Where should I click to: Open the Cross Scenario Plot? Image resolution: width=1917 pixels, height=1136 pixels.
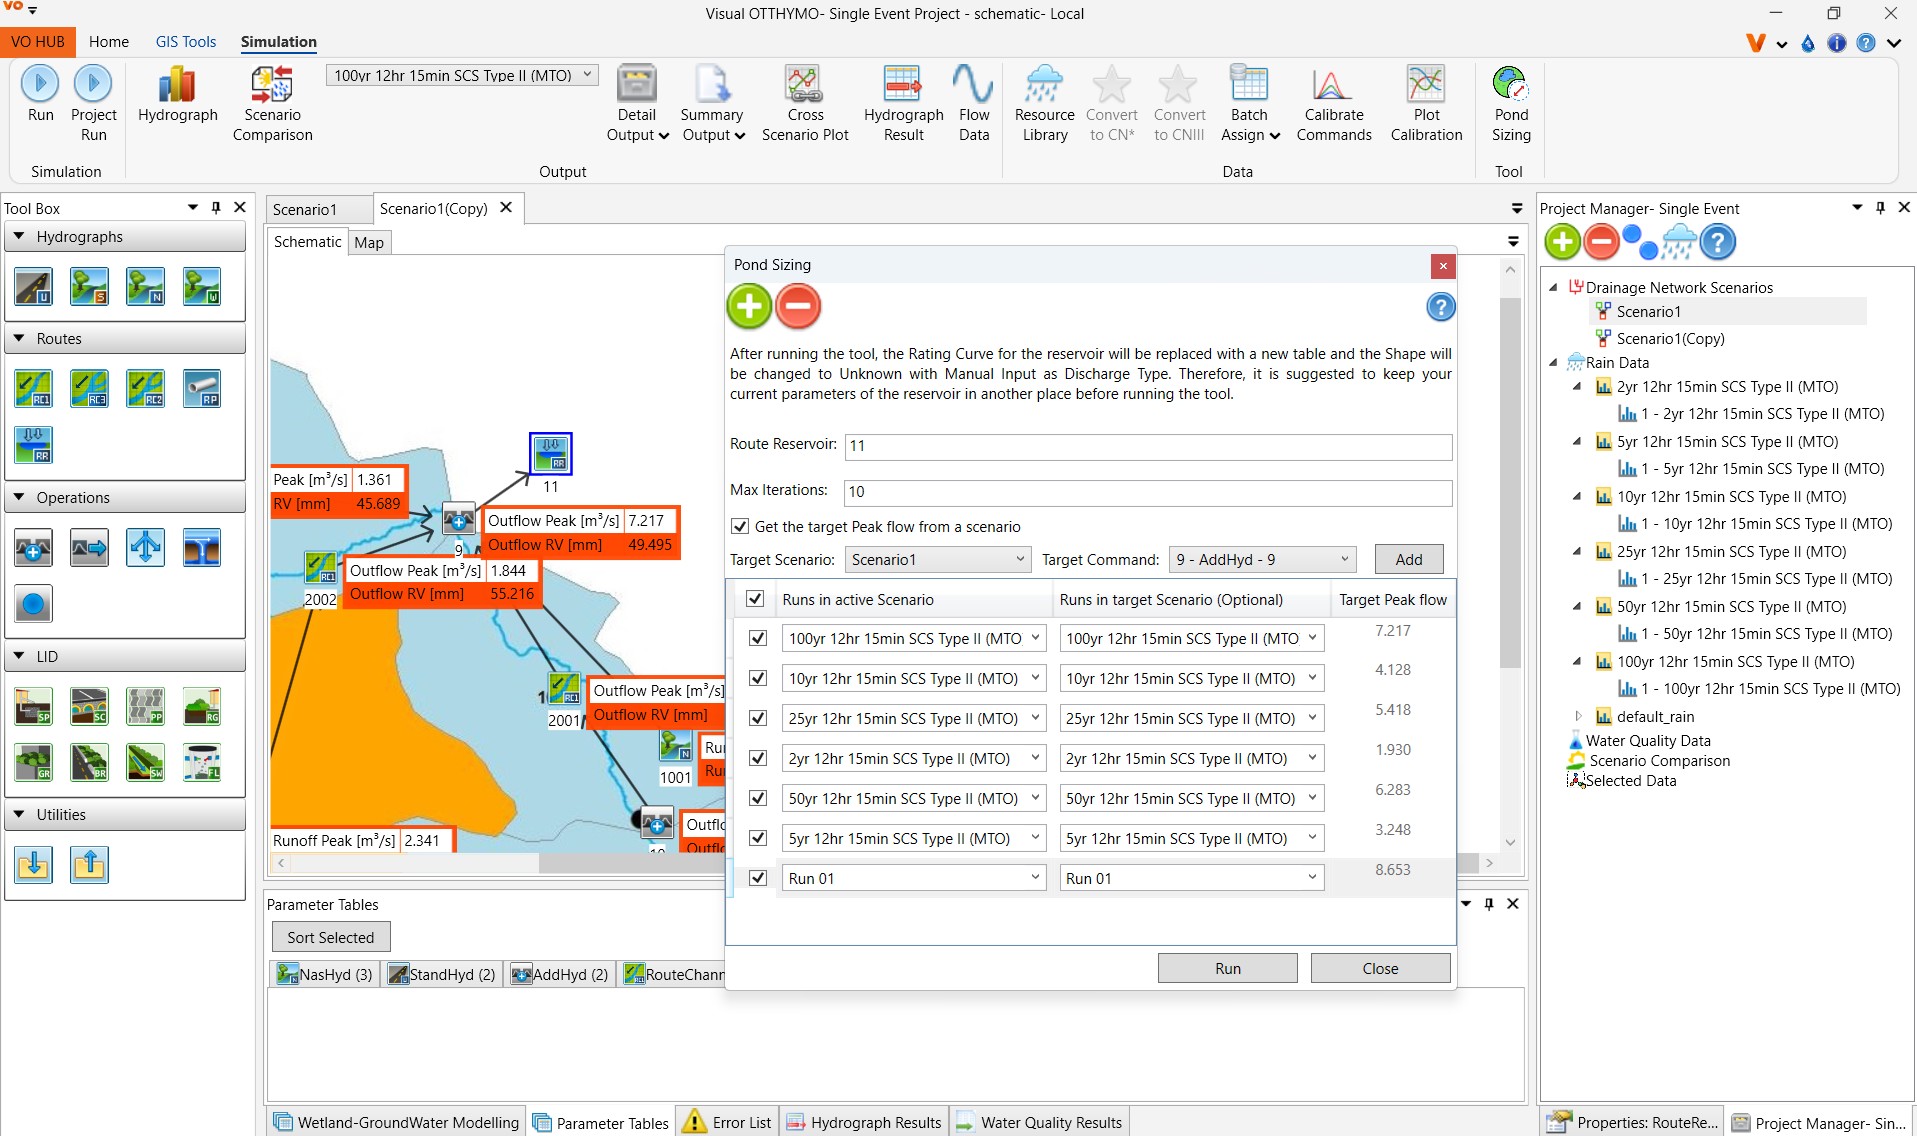pos(804,104)
